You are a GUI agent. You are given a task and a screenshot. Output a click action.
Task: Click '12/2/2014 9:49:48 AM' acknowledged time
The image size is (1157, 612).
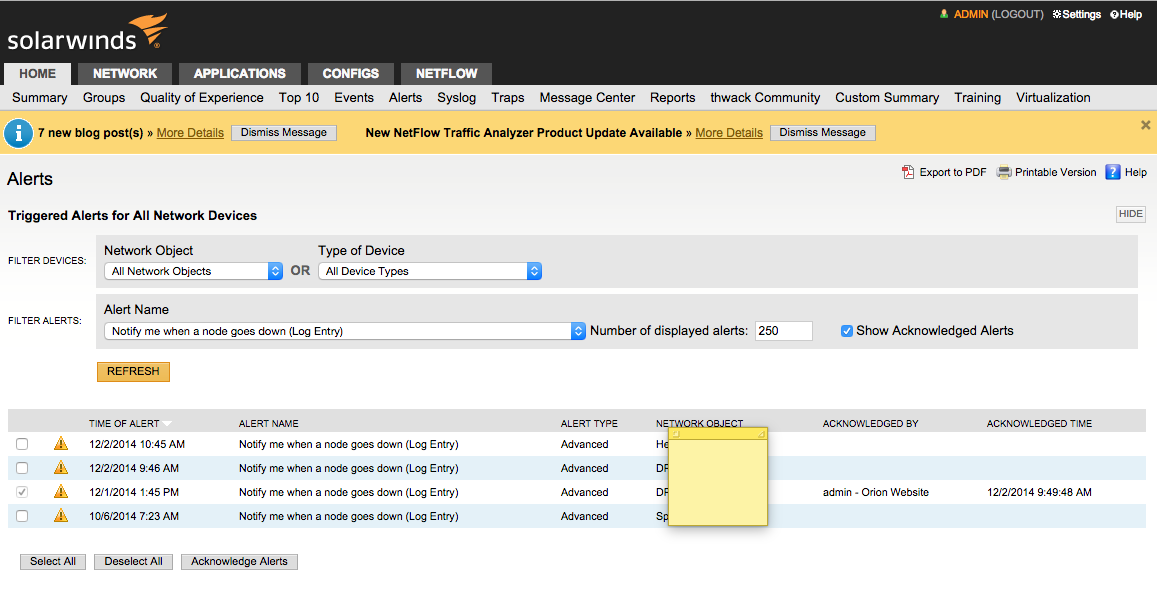pyautogui.click(x=1040, y=492)
